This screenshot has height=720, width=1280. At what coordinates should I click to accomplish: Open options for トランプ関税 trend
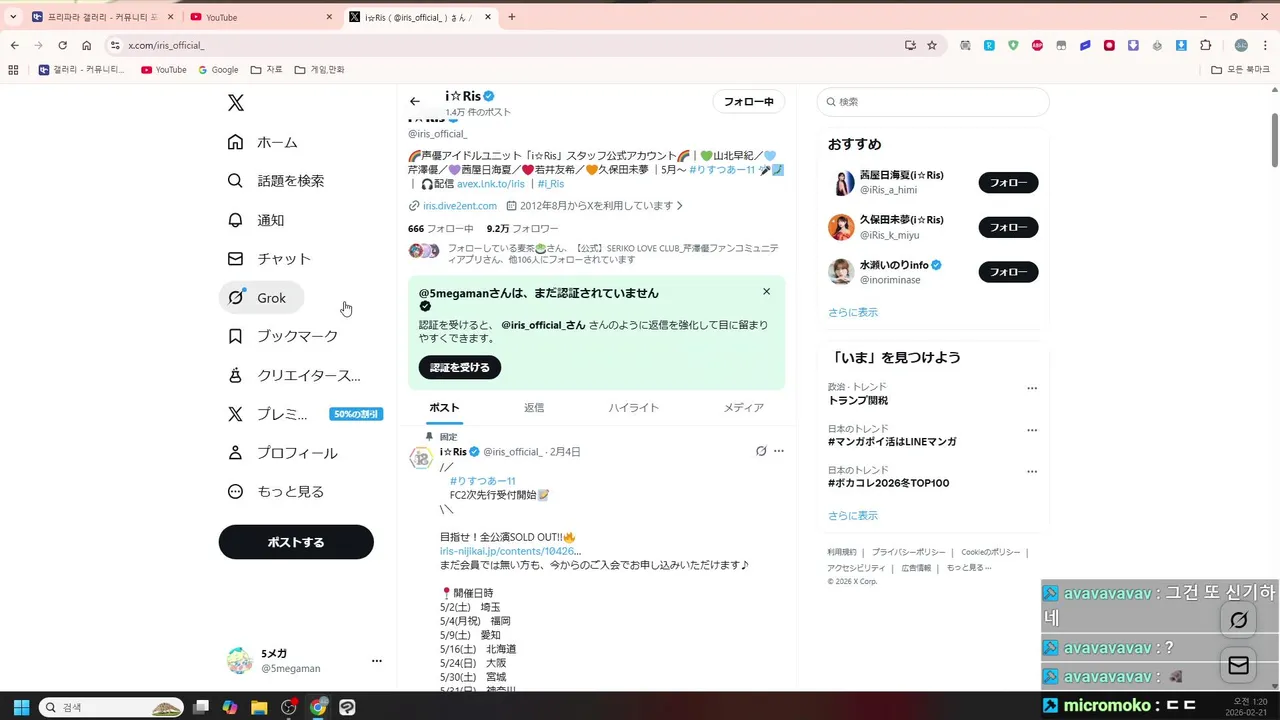pos(1032,388)
